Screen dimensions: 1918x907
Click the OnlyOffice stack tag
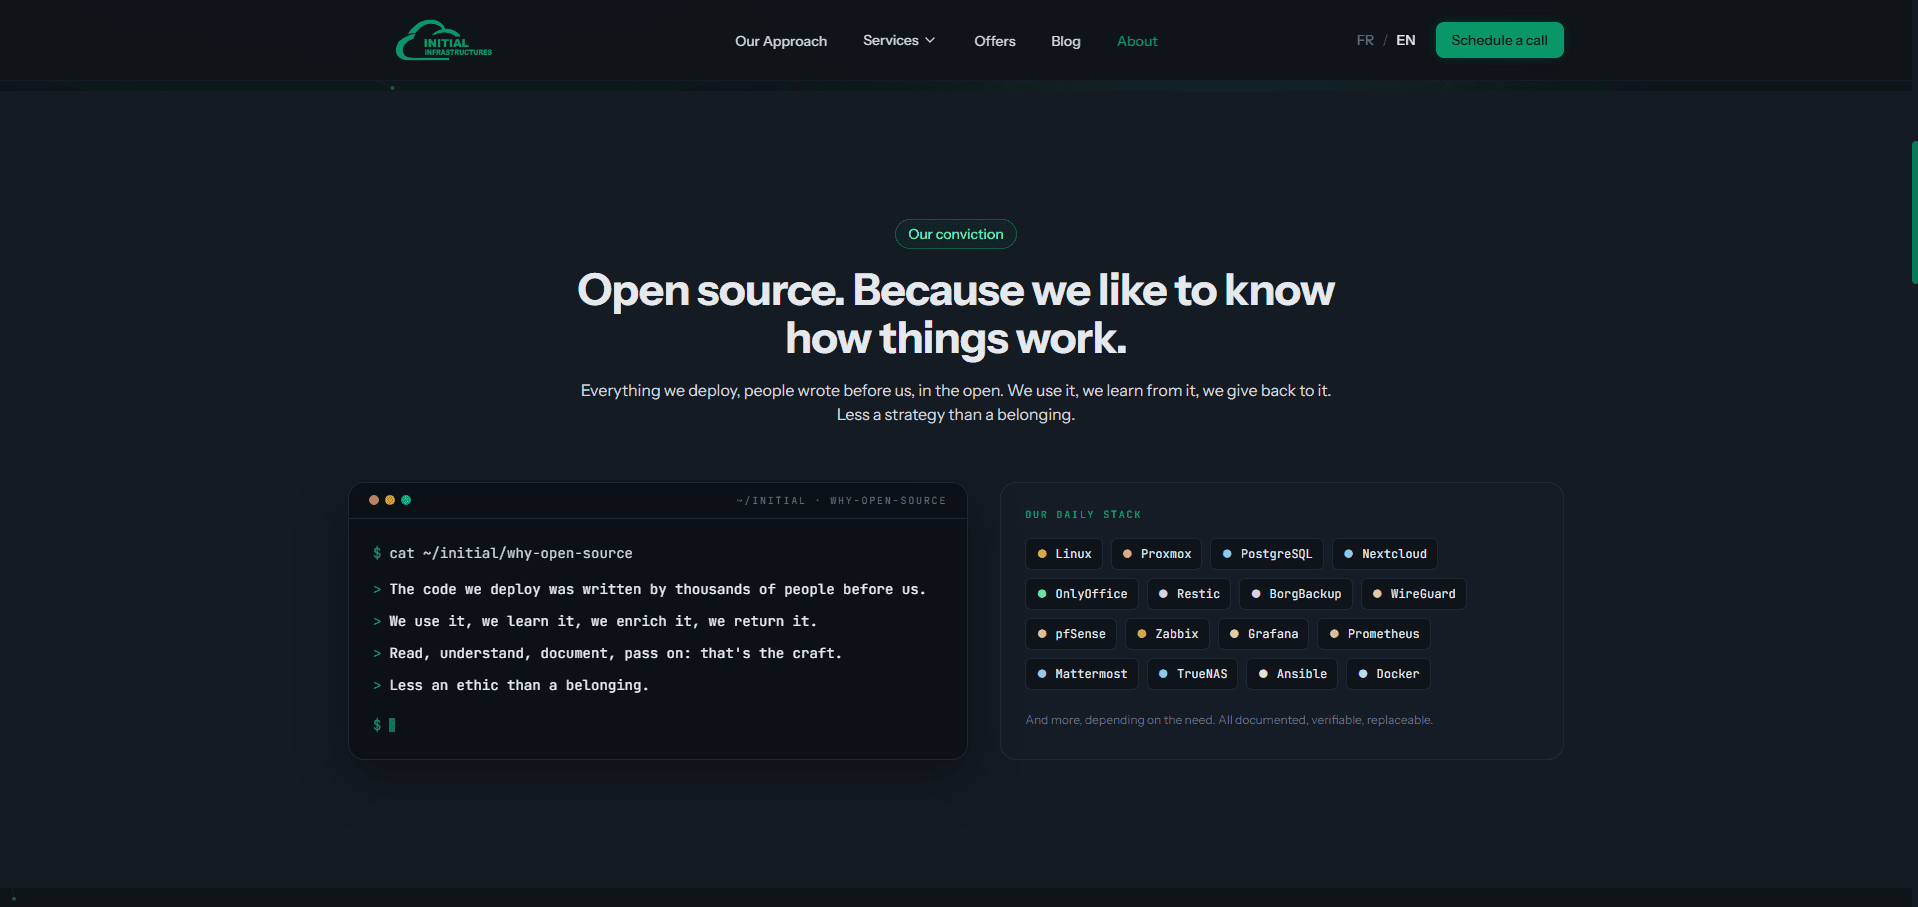pyautogui.click(x=1082, y=594)
